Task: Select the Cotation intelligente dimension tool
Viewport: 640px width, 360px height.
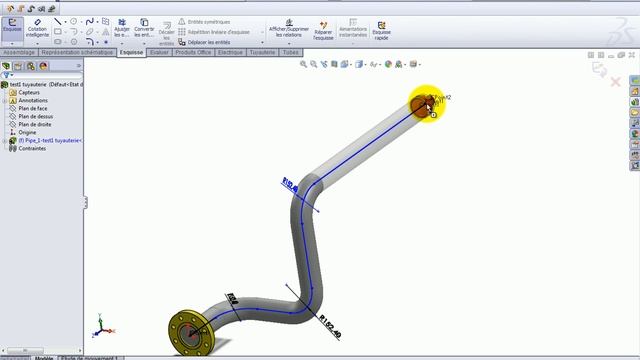Action: 37,29
